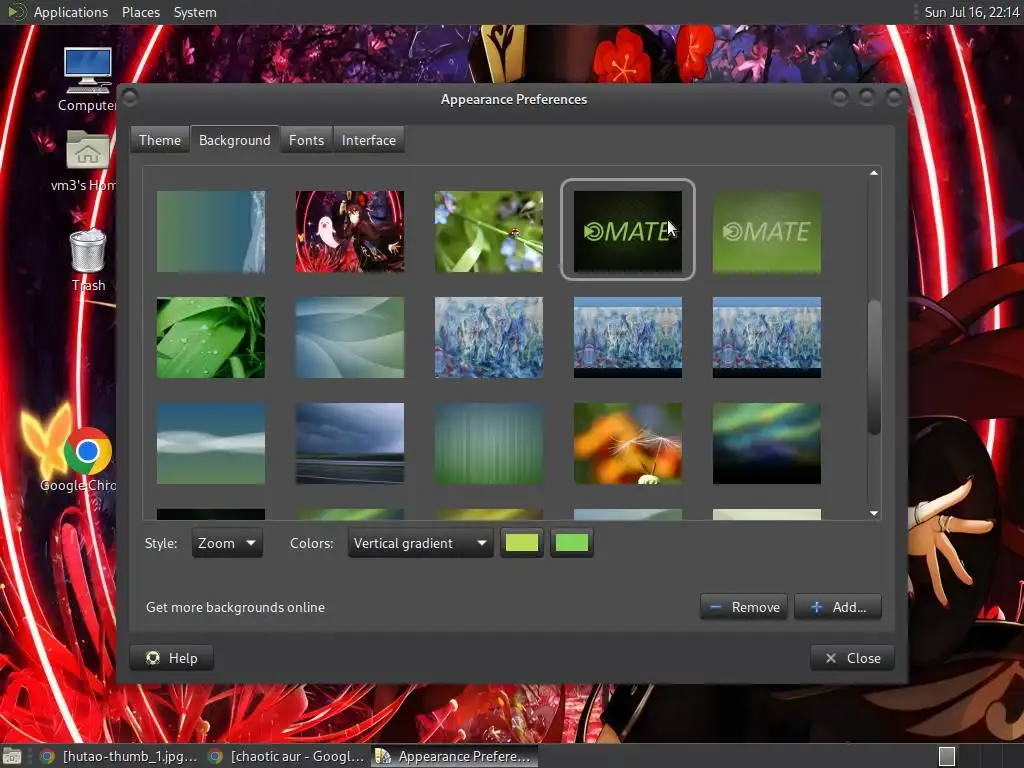The width and height of the screenshot is (1024, 768).
Task: Open the Trash desktop icon
Action: pos(88,260)
